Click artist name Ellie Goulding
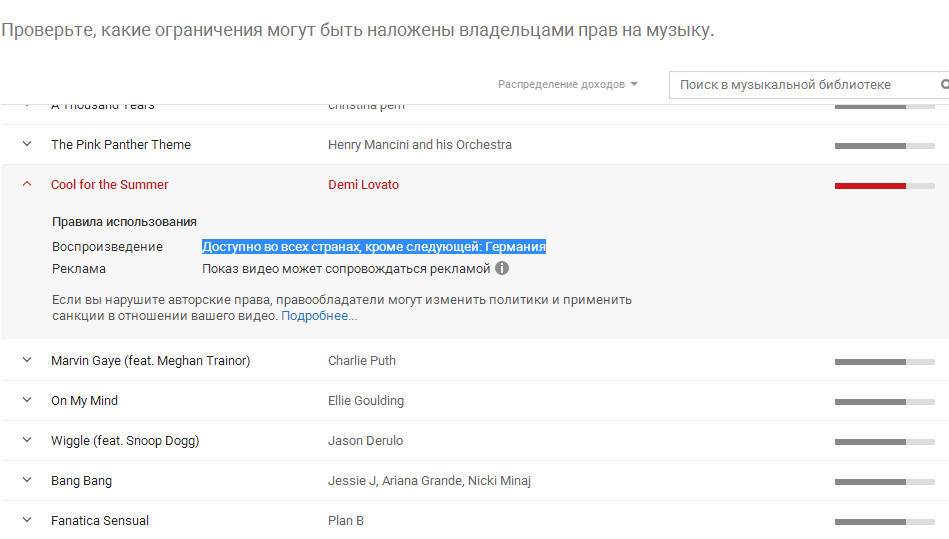The height and width of the screenshot is (539, 949). (x=366, y=400)
